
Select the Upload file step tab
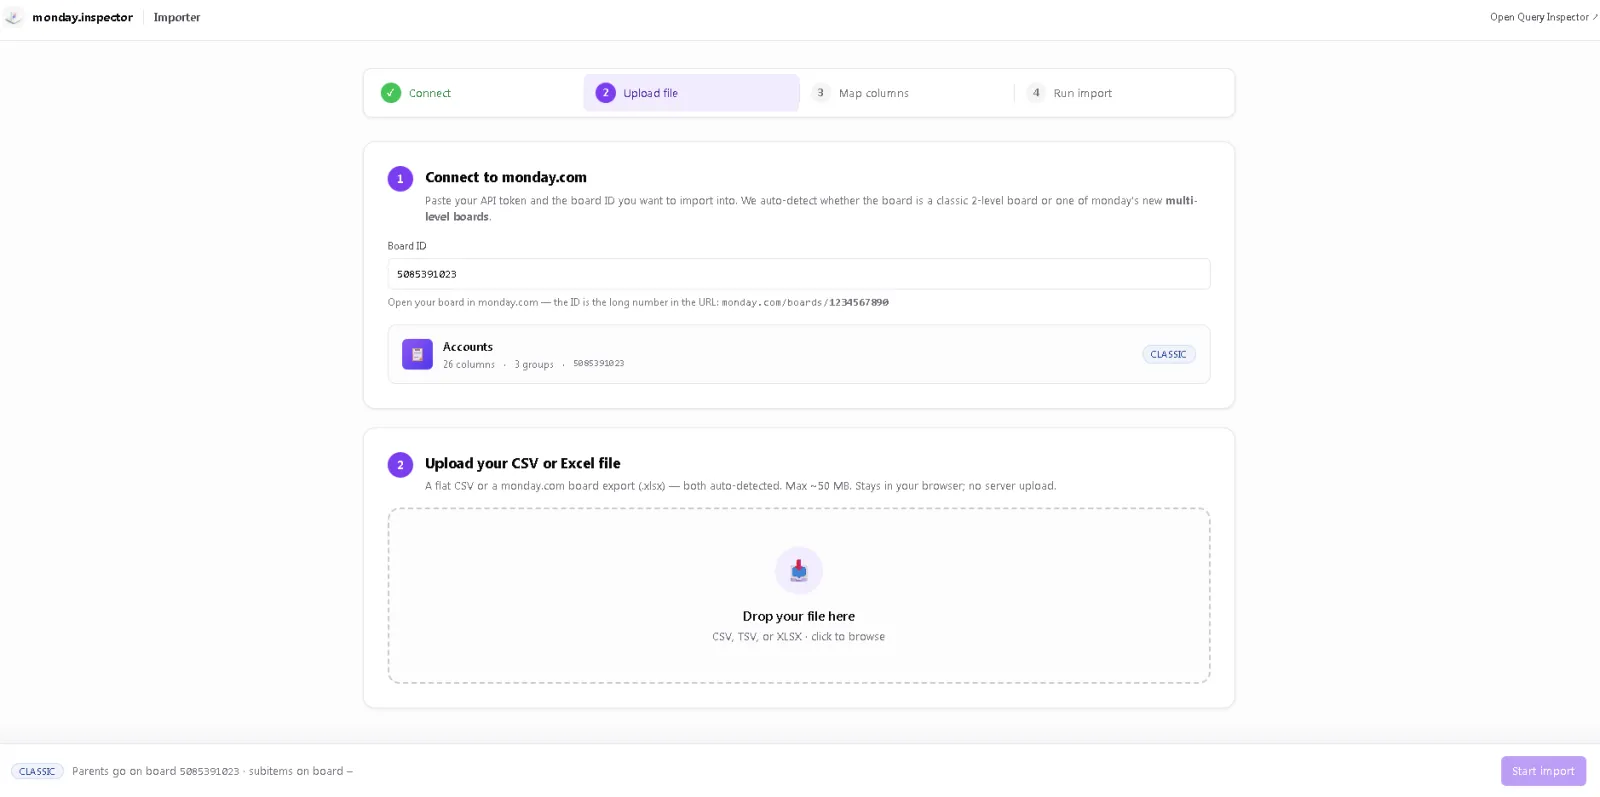(x=692, y=93)
